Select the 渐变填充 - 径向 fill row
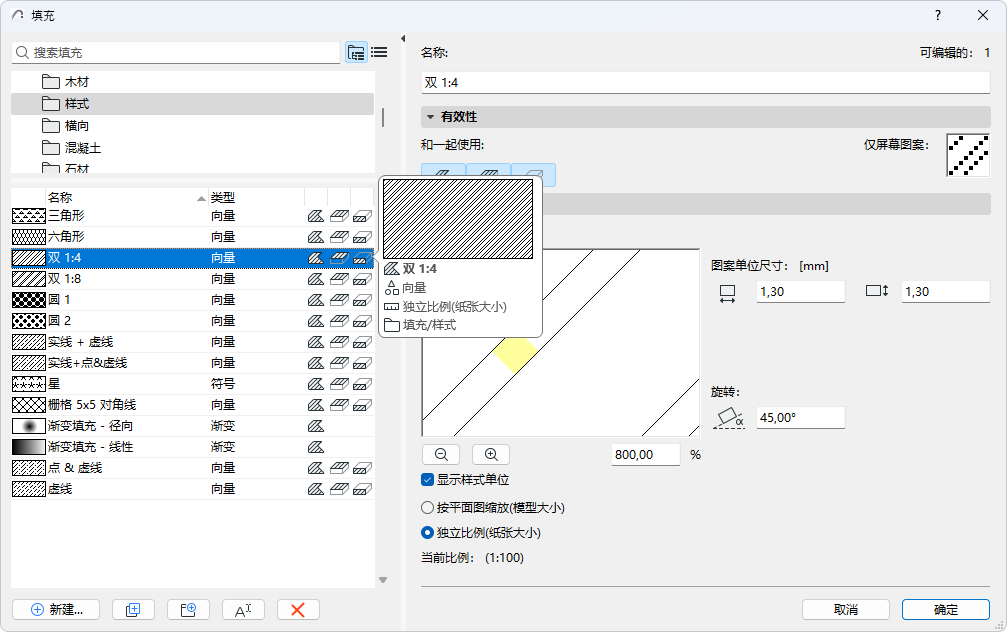The image size is (1007, 632). [x=192, y=426]
